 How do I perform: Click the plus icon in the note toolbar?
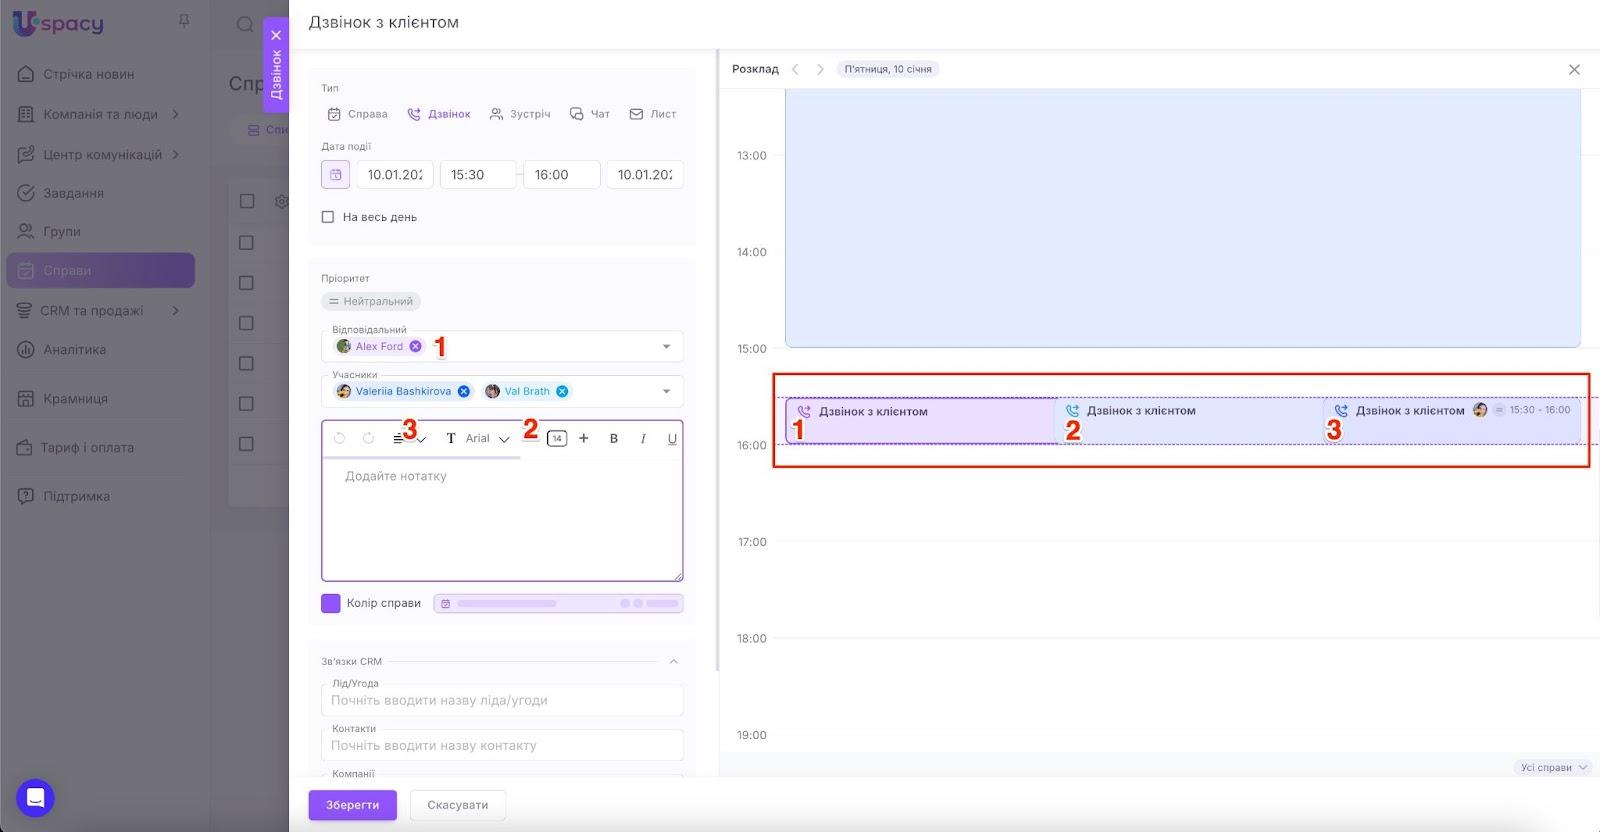tap(584, 438)
